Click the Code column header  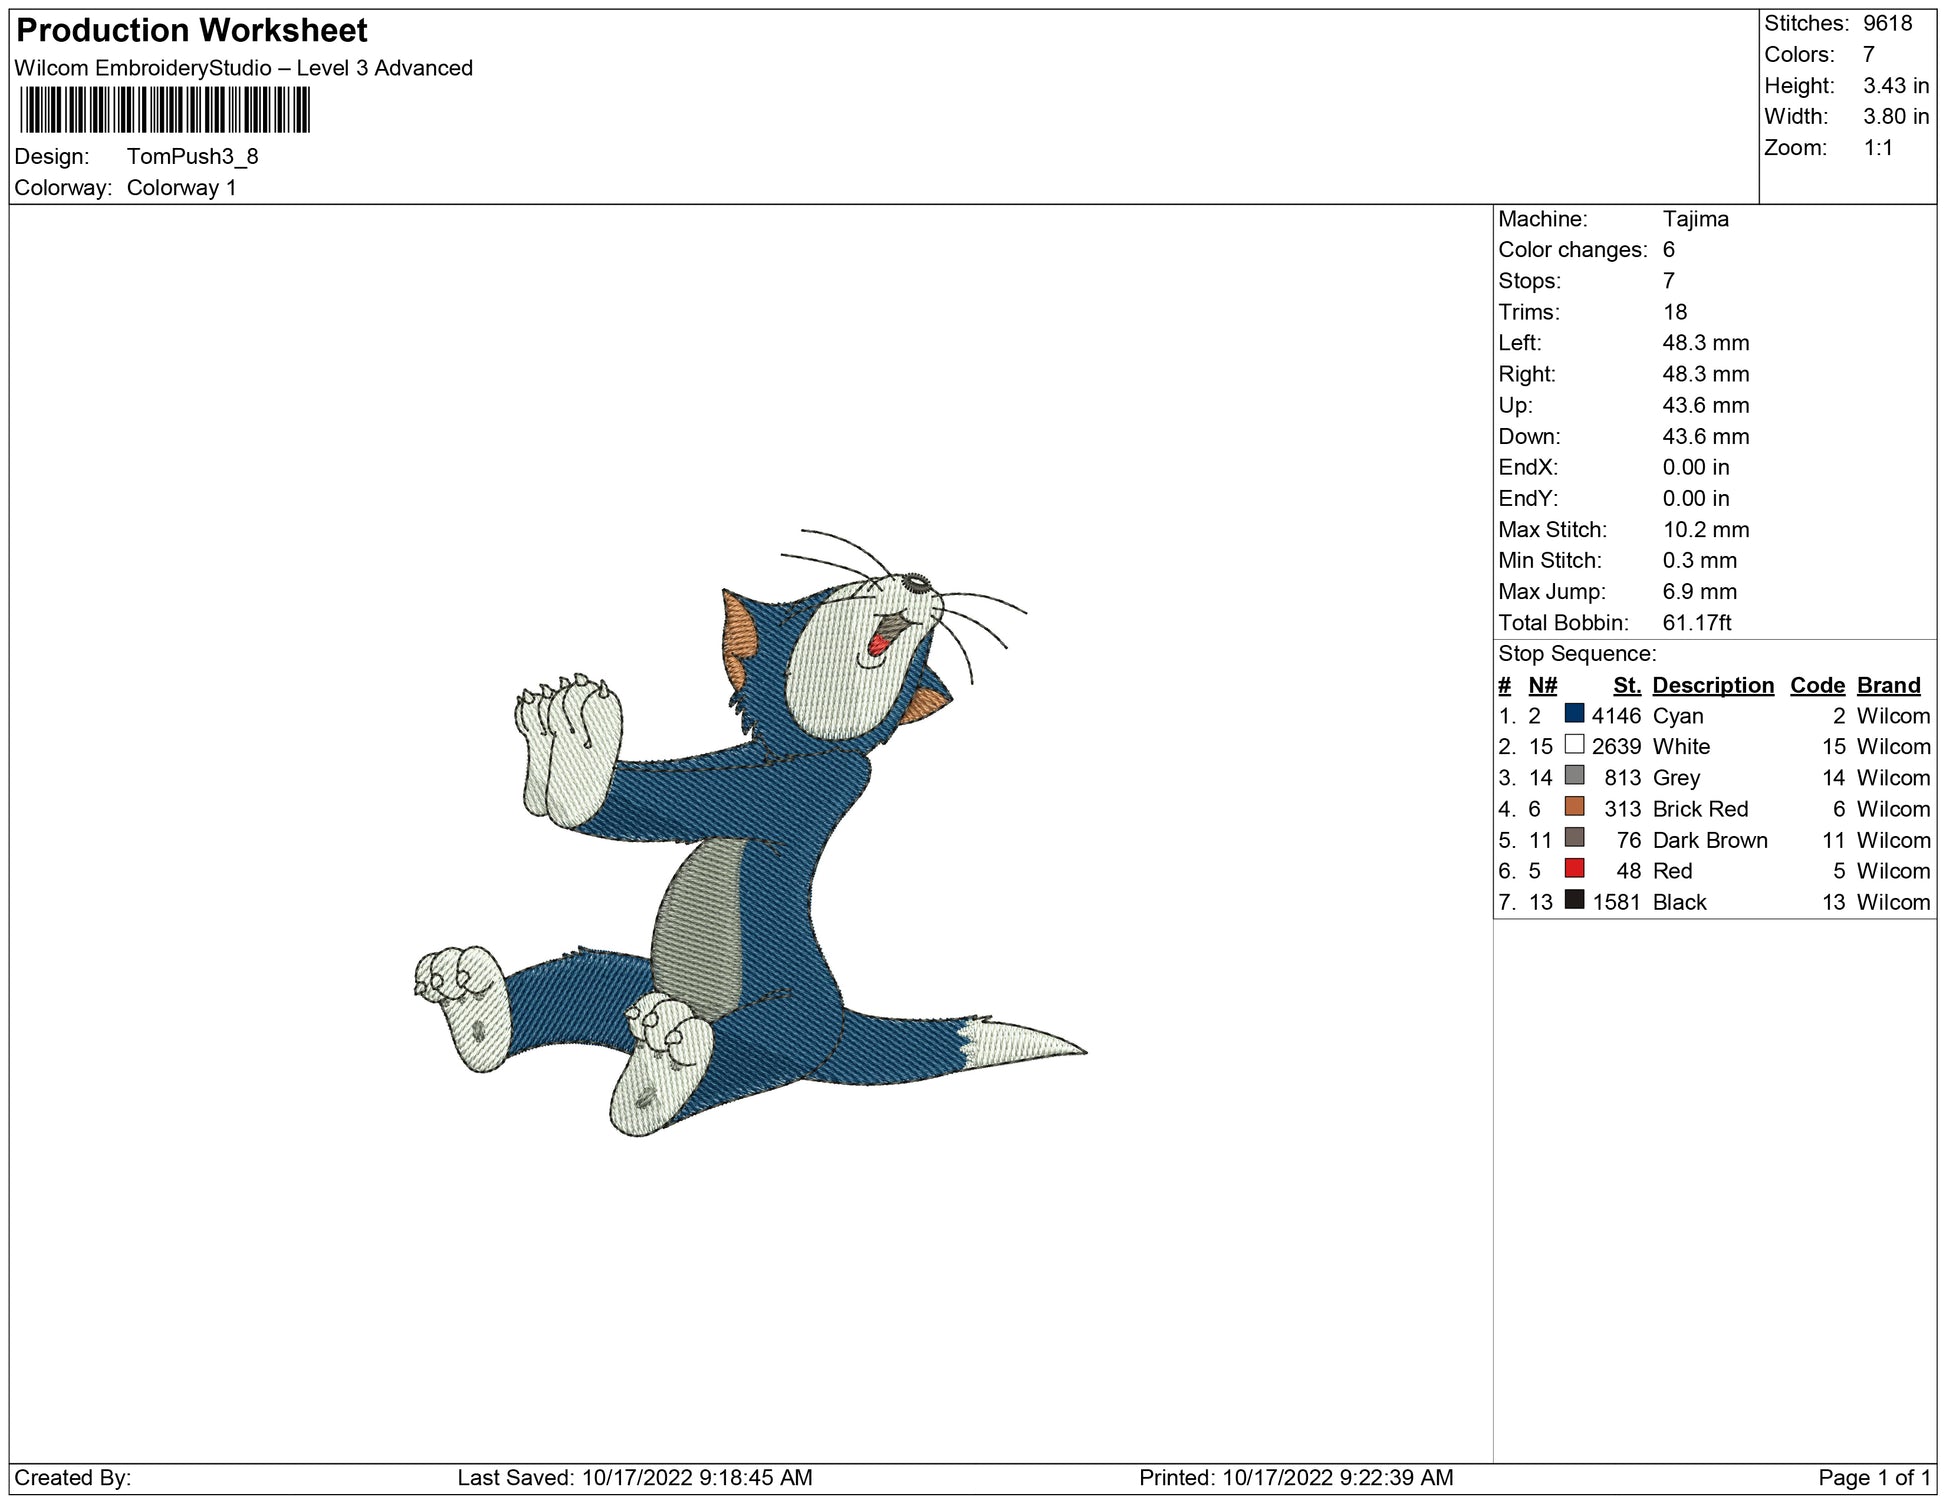(x=1817, y=685)
